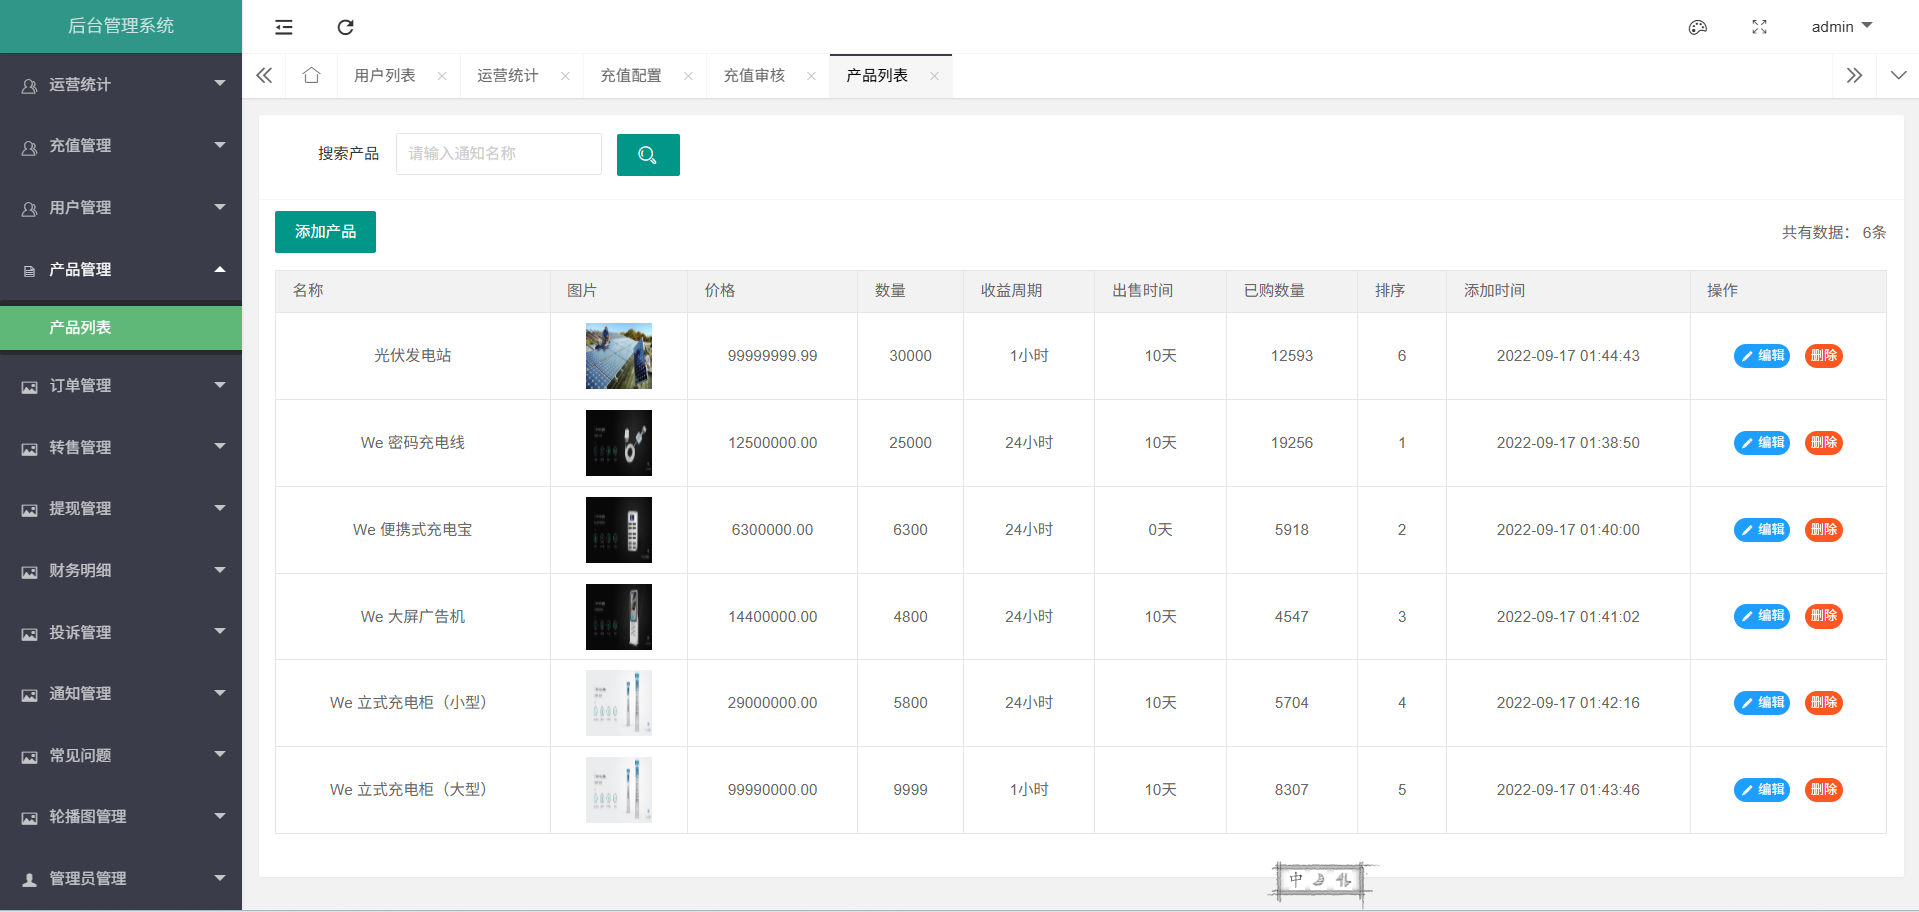Click the 添加产品 button
Image resolution: width=1919 pixels, height=912 pixels.
325,232
